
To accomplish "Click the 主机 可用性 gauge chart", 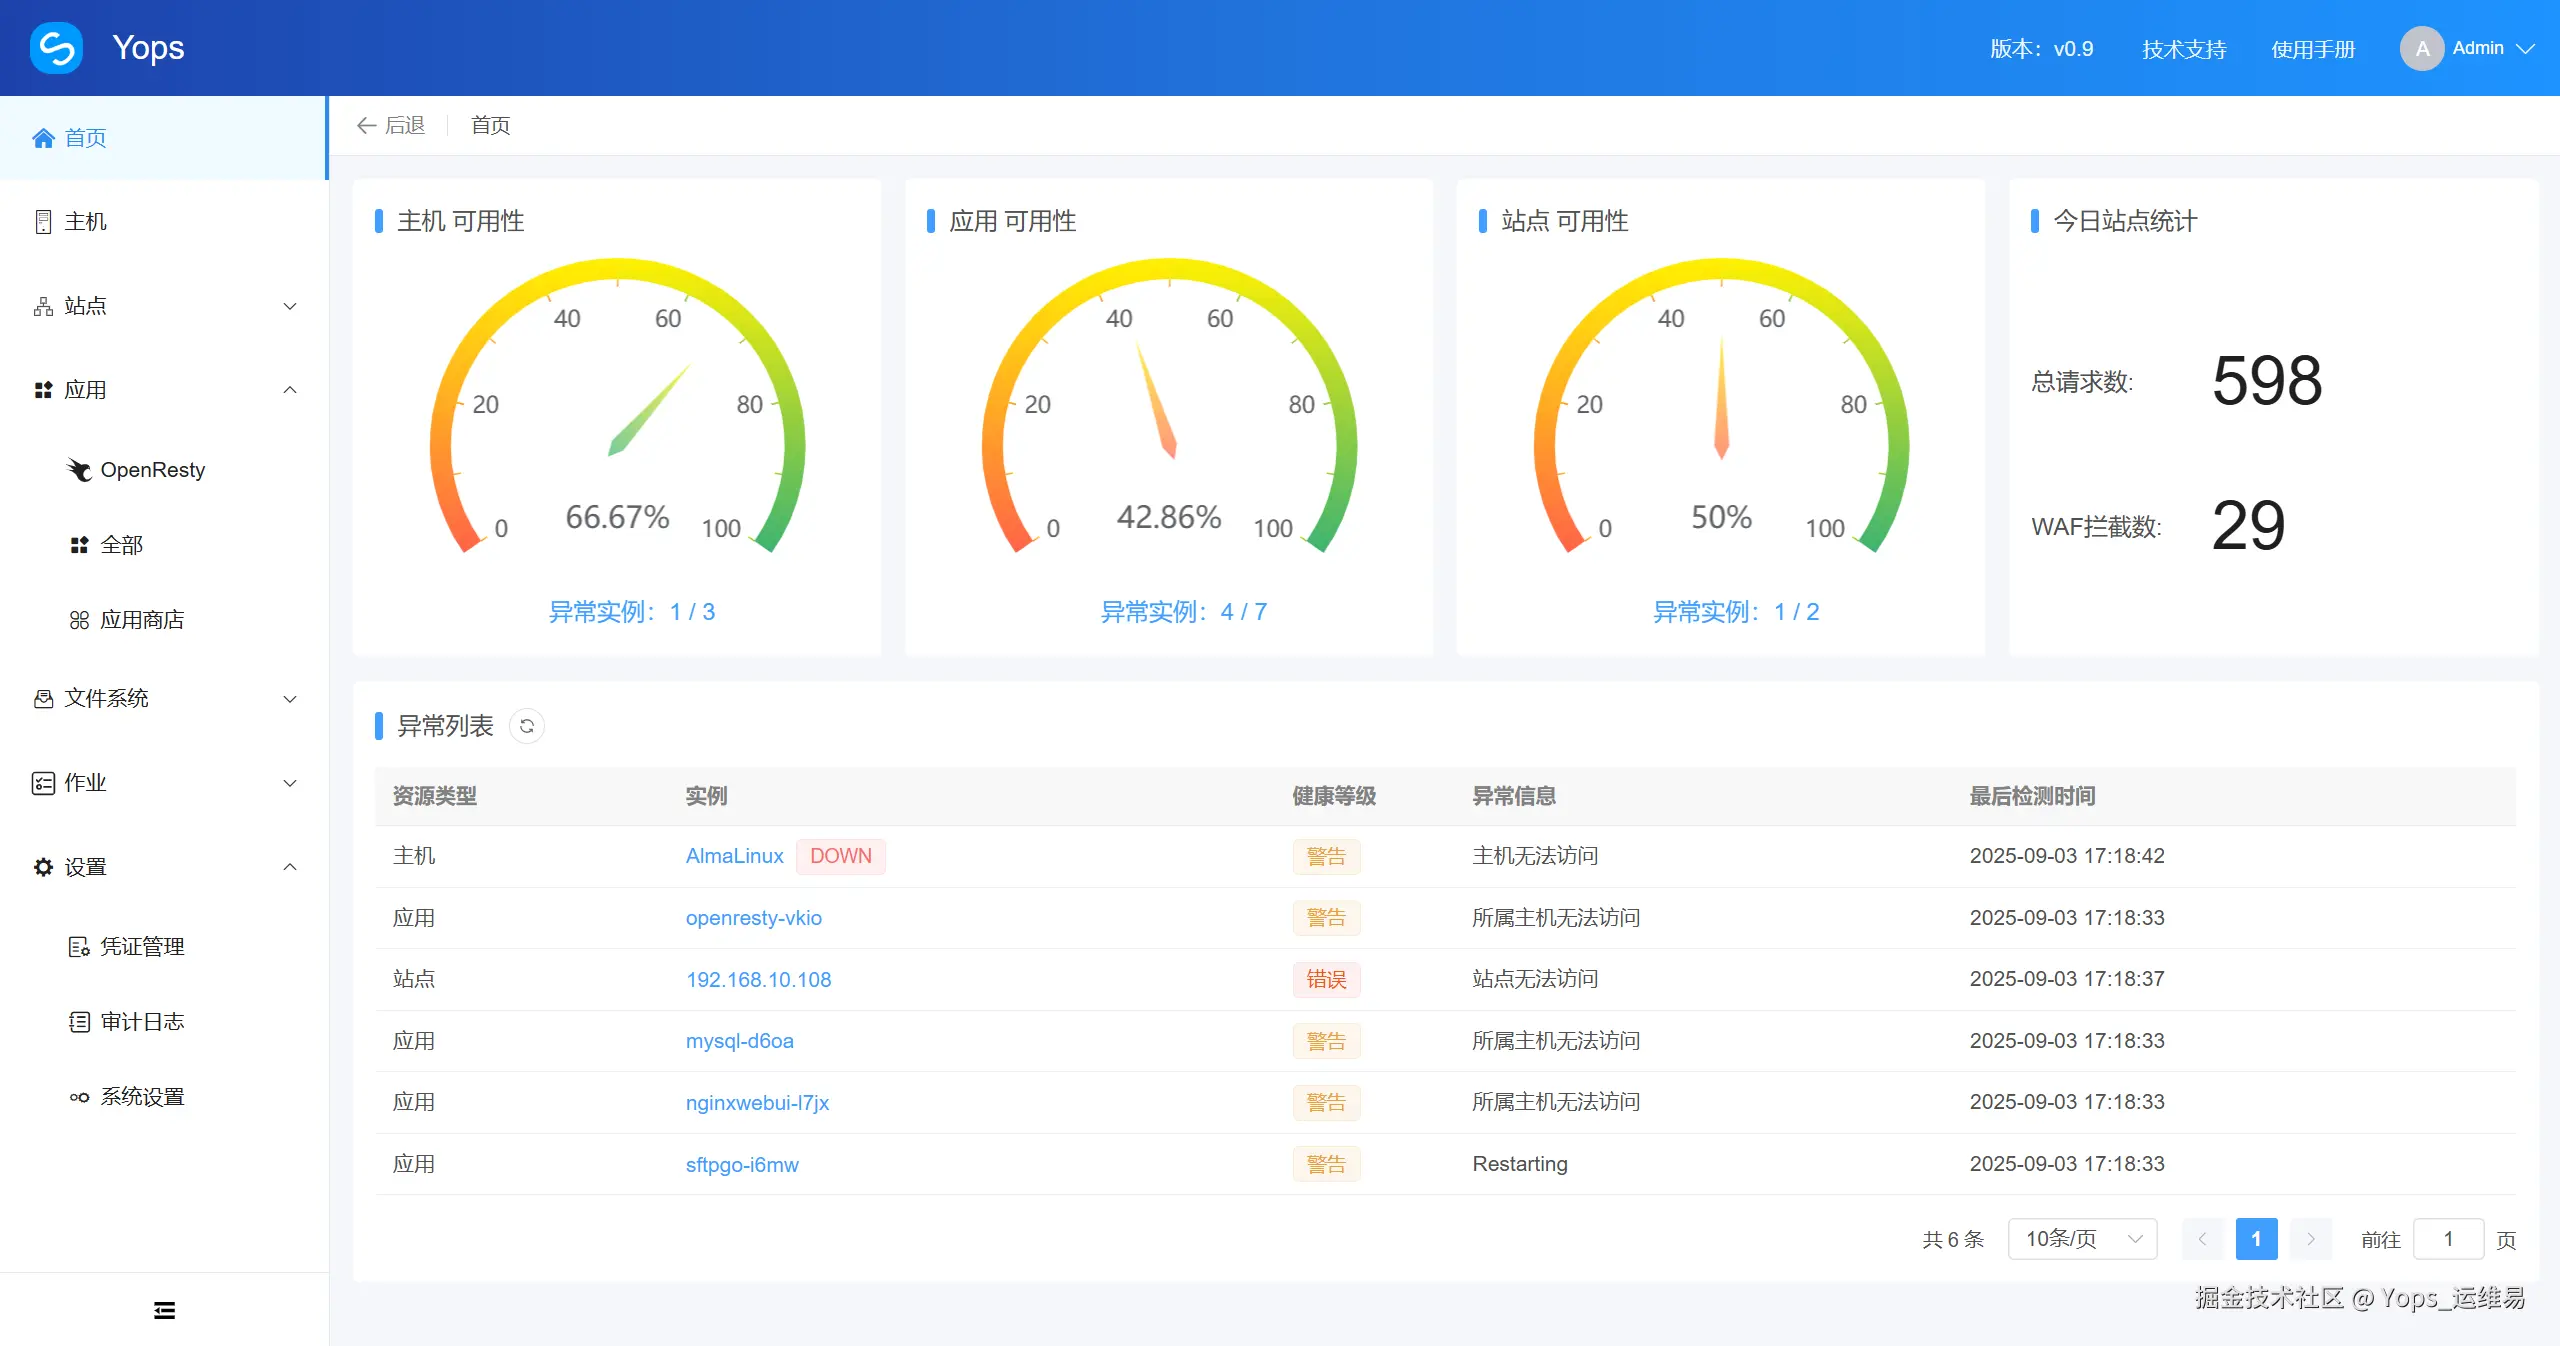I will click(x=617, y=420).
